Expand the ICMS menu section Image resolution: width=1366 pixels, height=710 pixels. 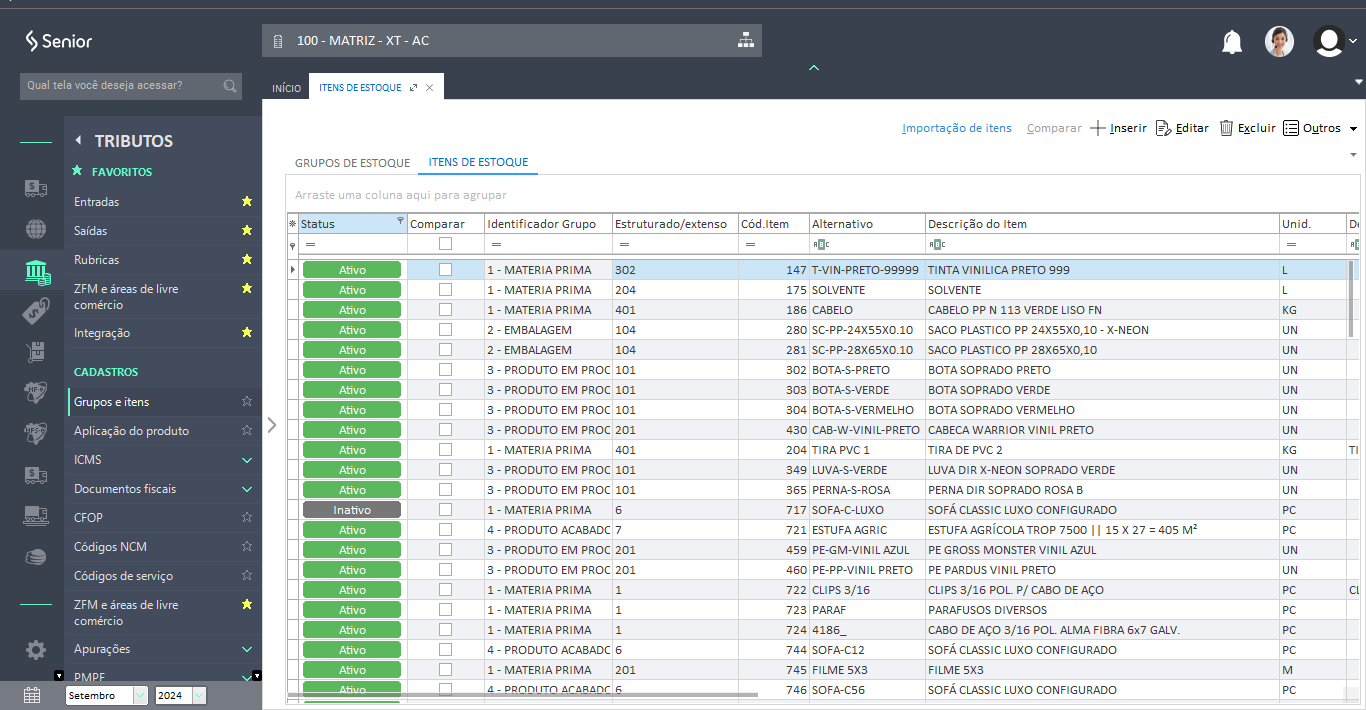(247, 460)
